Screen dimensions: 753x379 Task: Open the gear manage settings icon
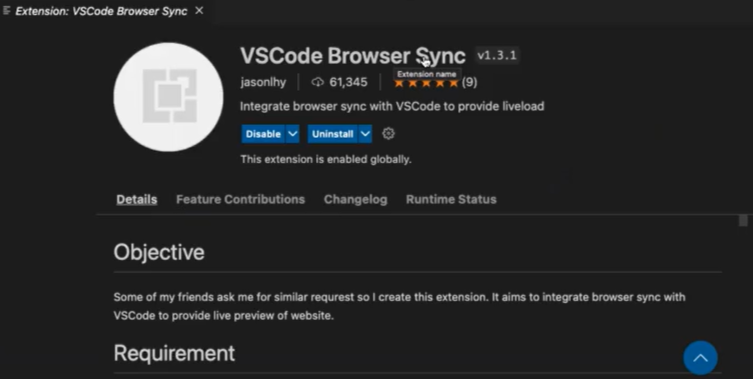(389, 134)
